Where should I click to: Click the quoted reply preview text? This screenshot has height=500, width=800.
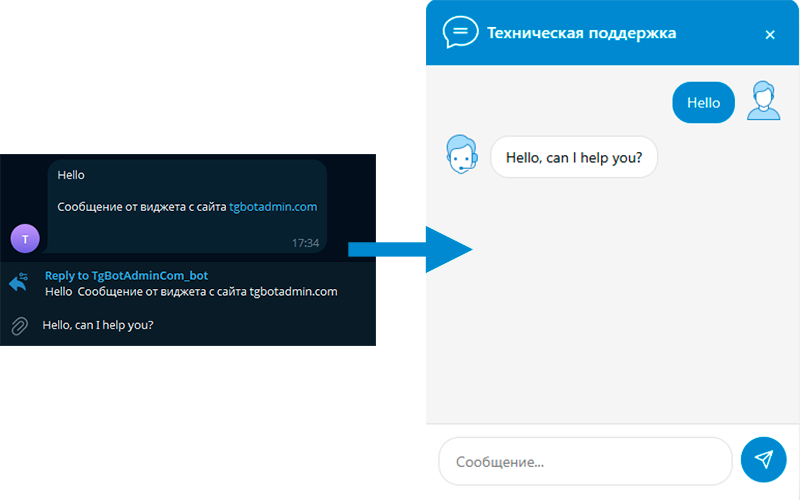(x=191, y=292)
